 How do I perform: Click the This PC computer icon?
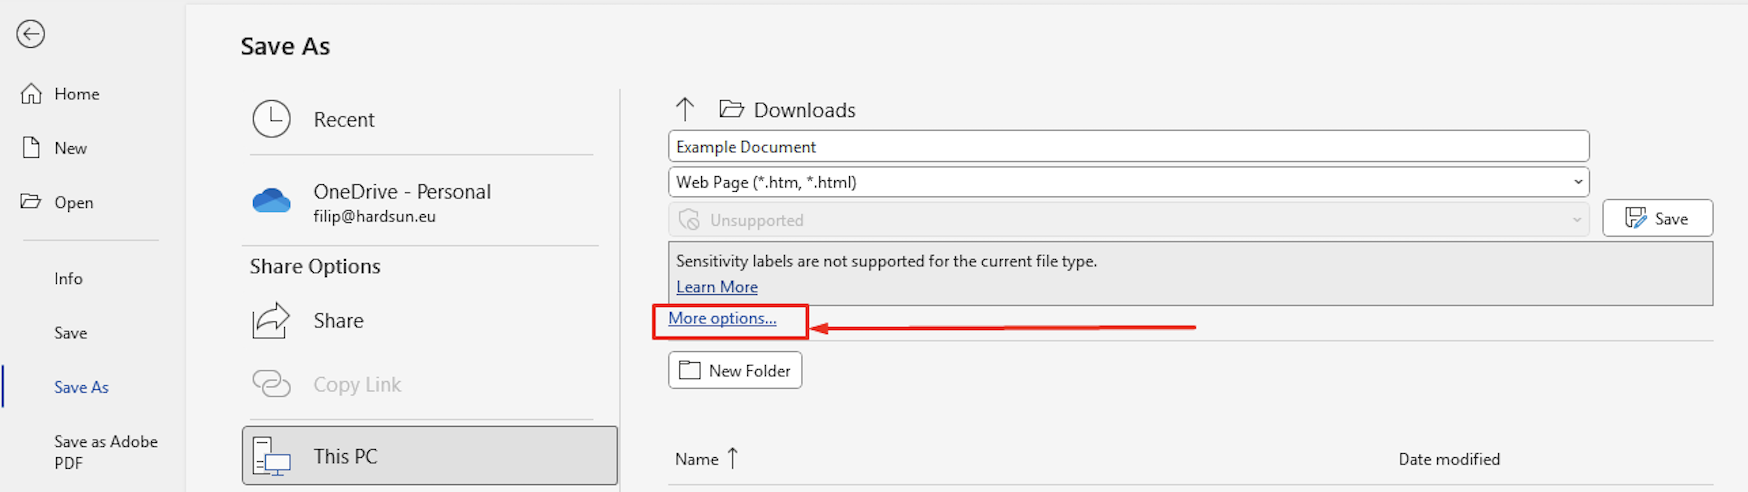coord(271,456)
